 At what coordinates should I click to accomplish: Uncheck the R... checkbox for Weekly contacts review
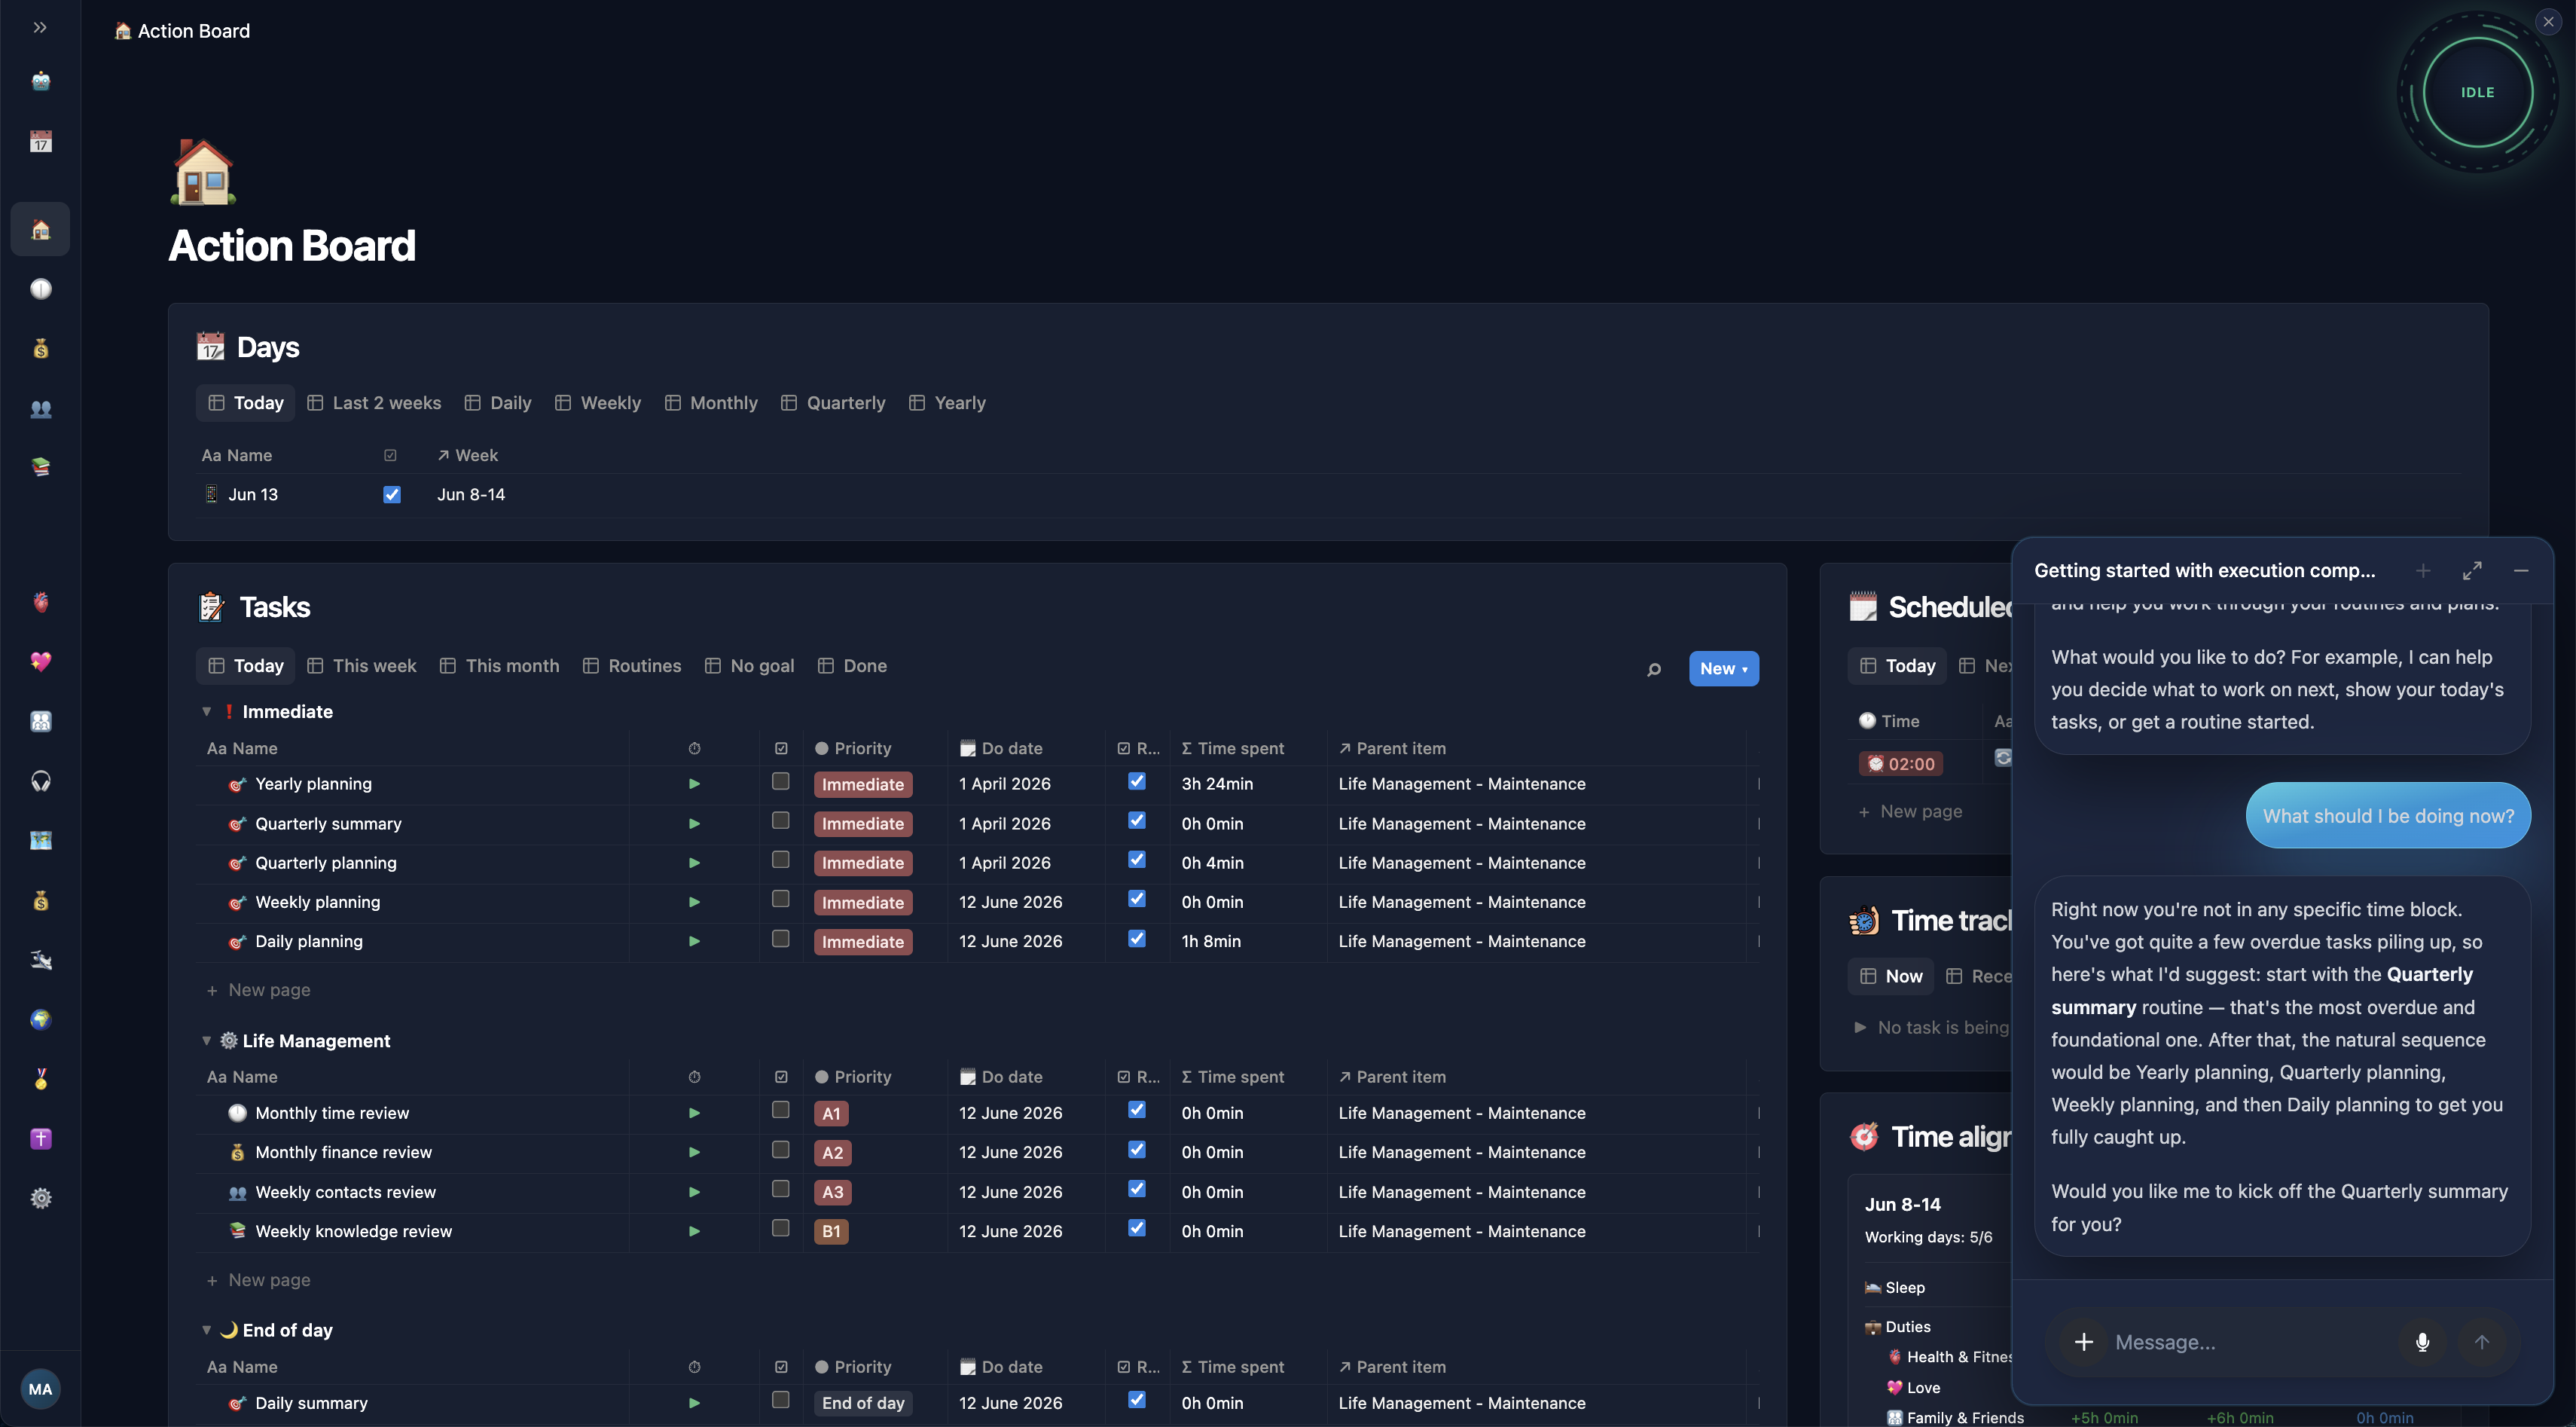pos(1137,1189)
